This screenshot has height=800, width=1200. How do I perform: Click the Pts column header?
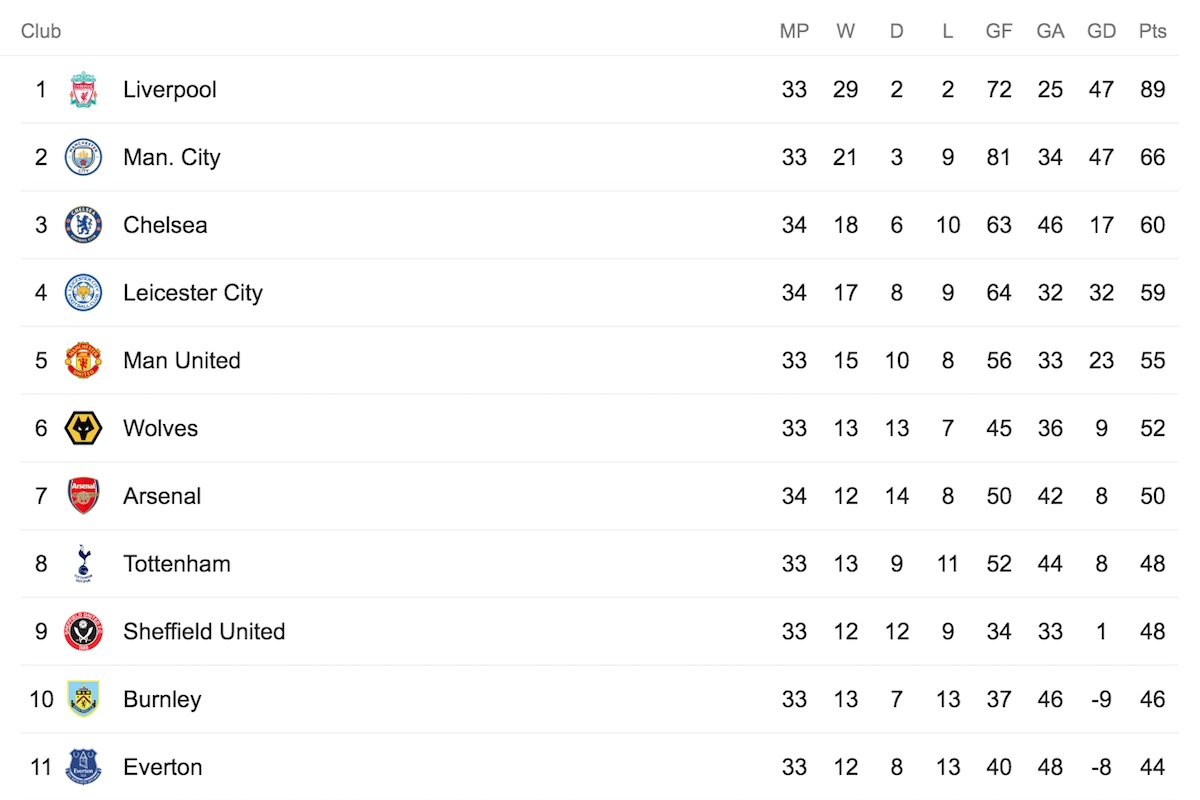[x=1152, y=31]
